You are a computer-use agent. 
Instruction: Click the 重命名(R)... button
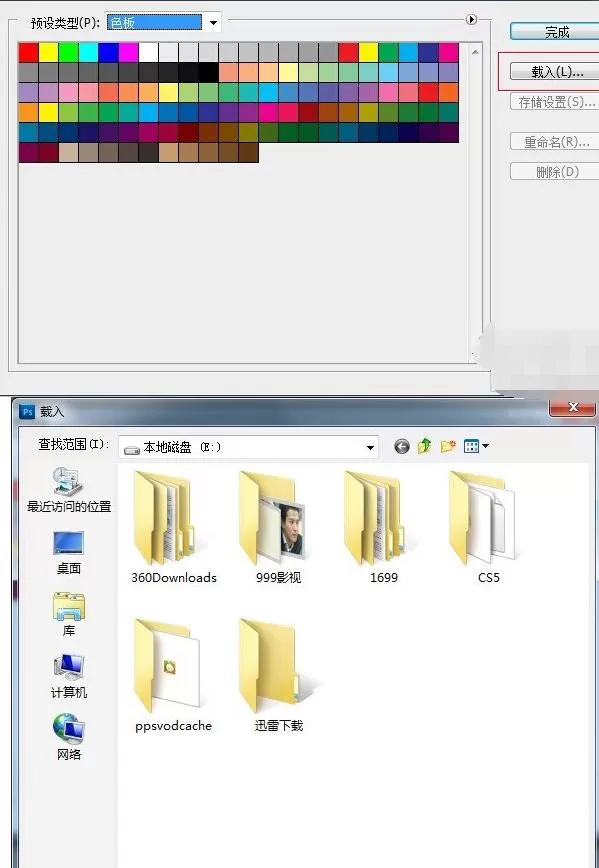point(556,142)
